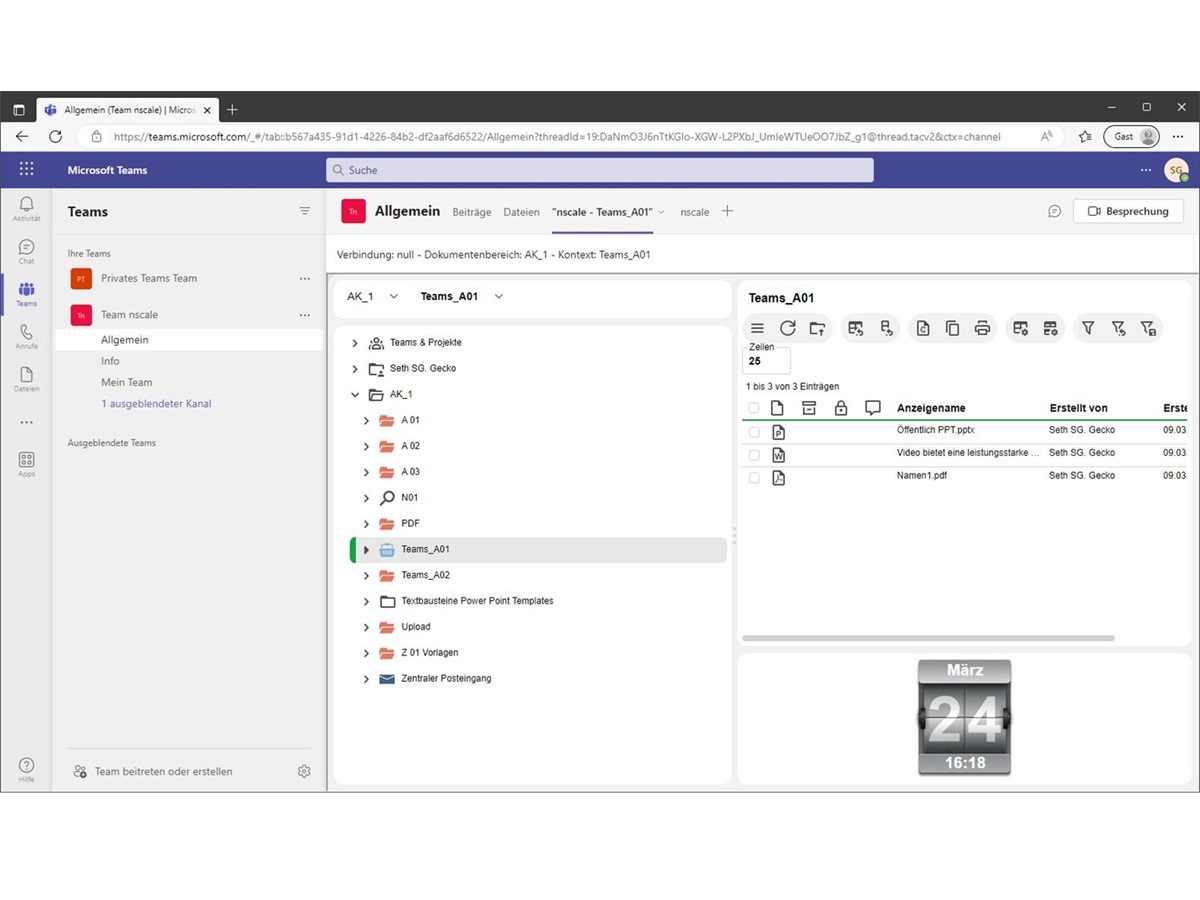This screenshot has height=900, width=1200.
Task: Click the Teams Suche search box
Action: pyautogui.click(x=599, y=170)
